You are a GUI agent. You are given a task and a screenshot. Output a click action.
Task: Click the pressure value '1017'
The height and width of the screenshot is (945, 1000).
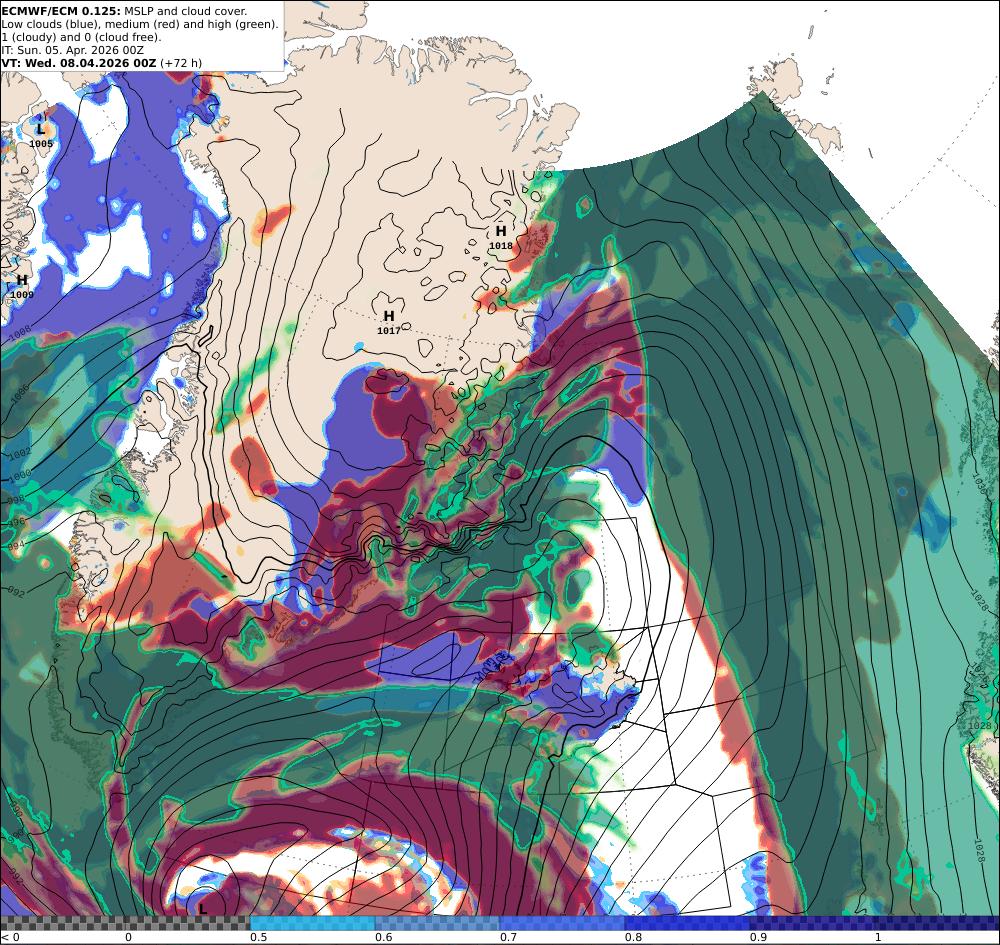tap(388, 330)
